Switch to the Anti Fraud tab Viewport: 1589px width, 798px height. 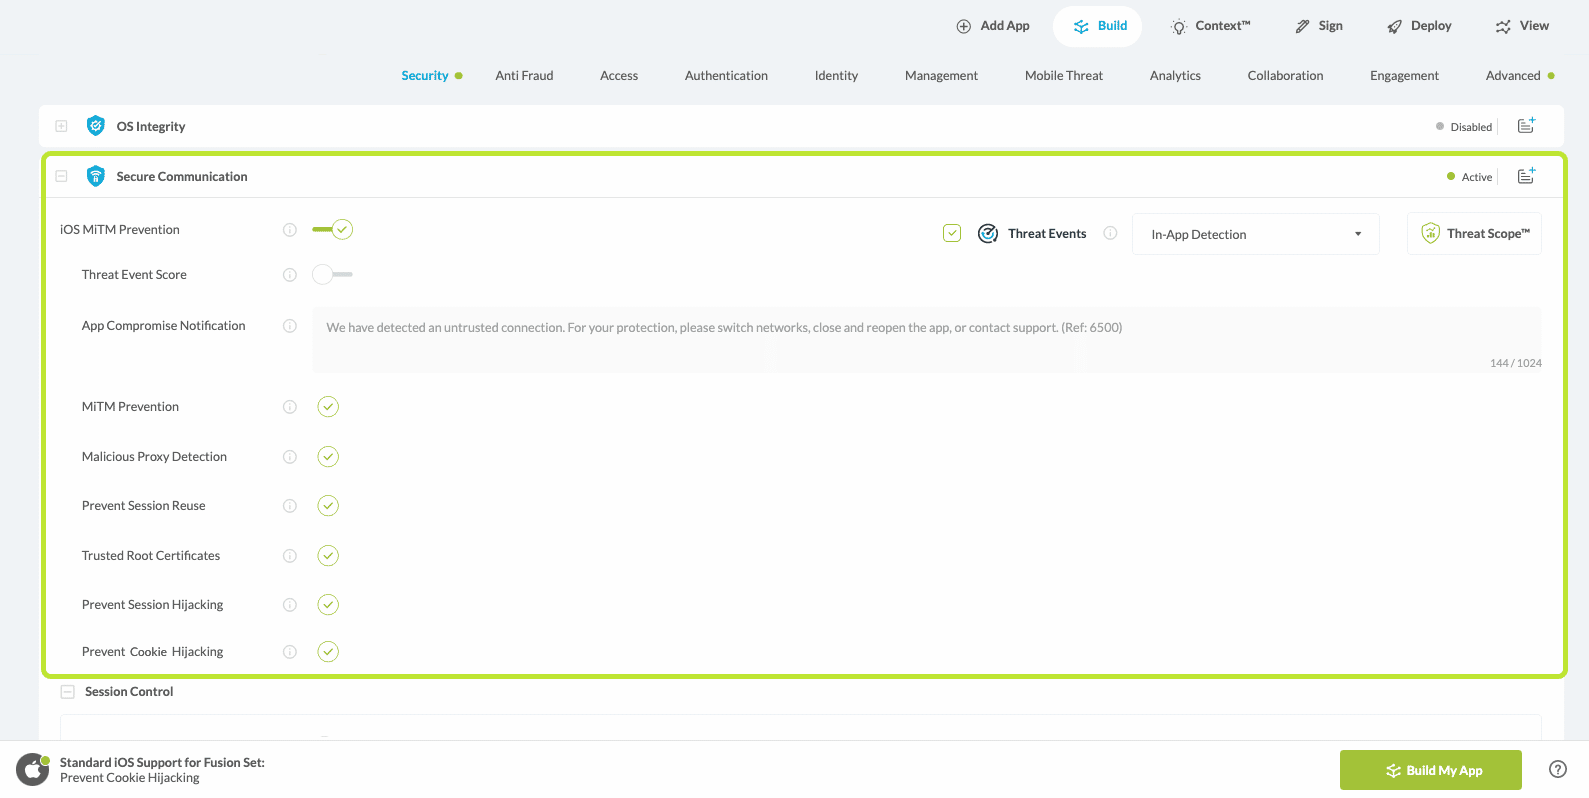[524, 76]
